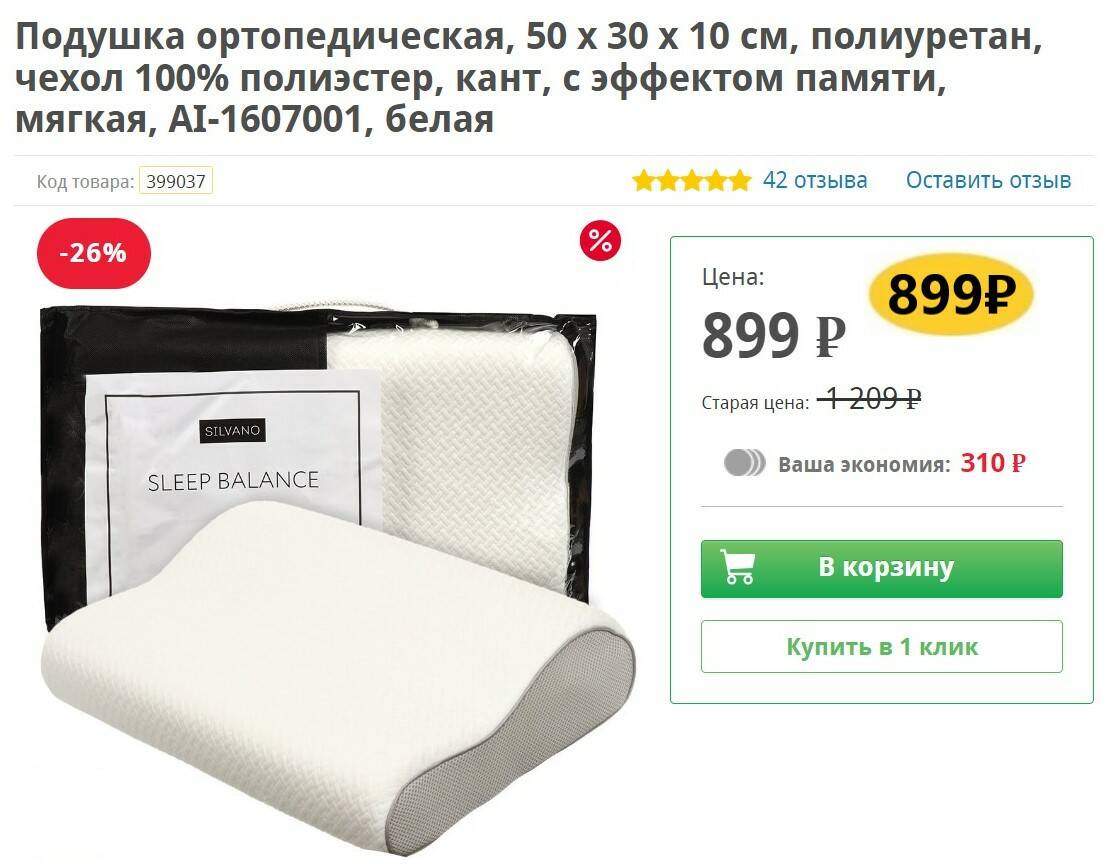Click the crossed-out old price 1 209 ₽
The height and width of the screenshot is (864, 1116).
click(x=870, y=399)
